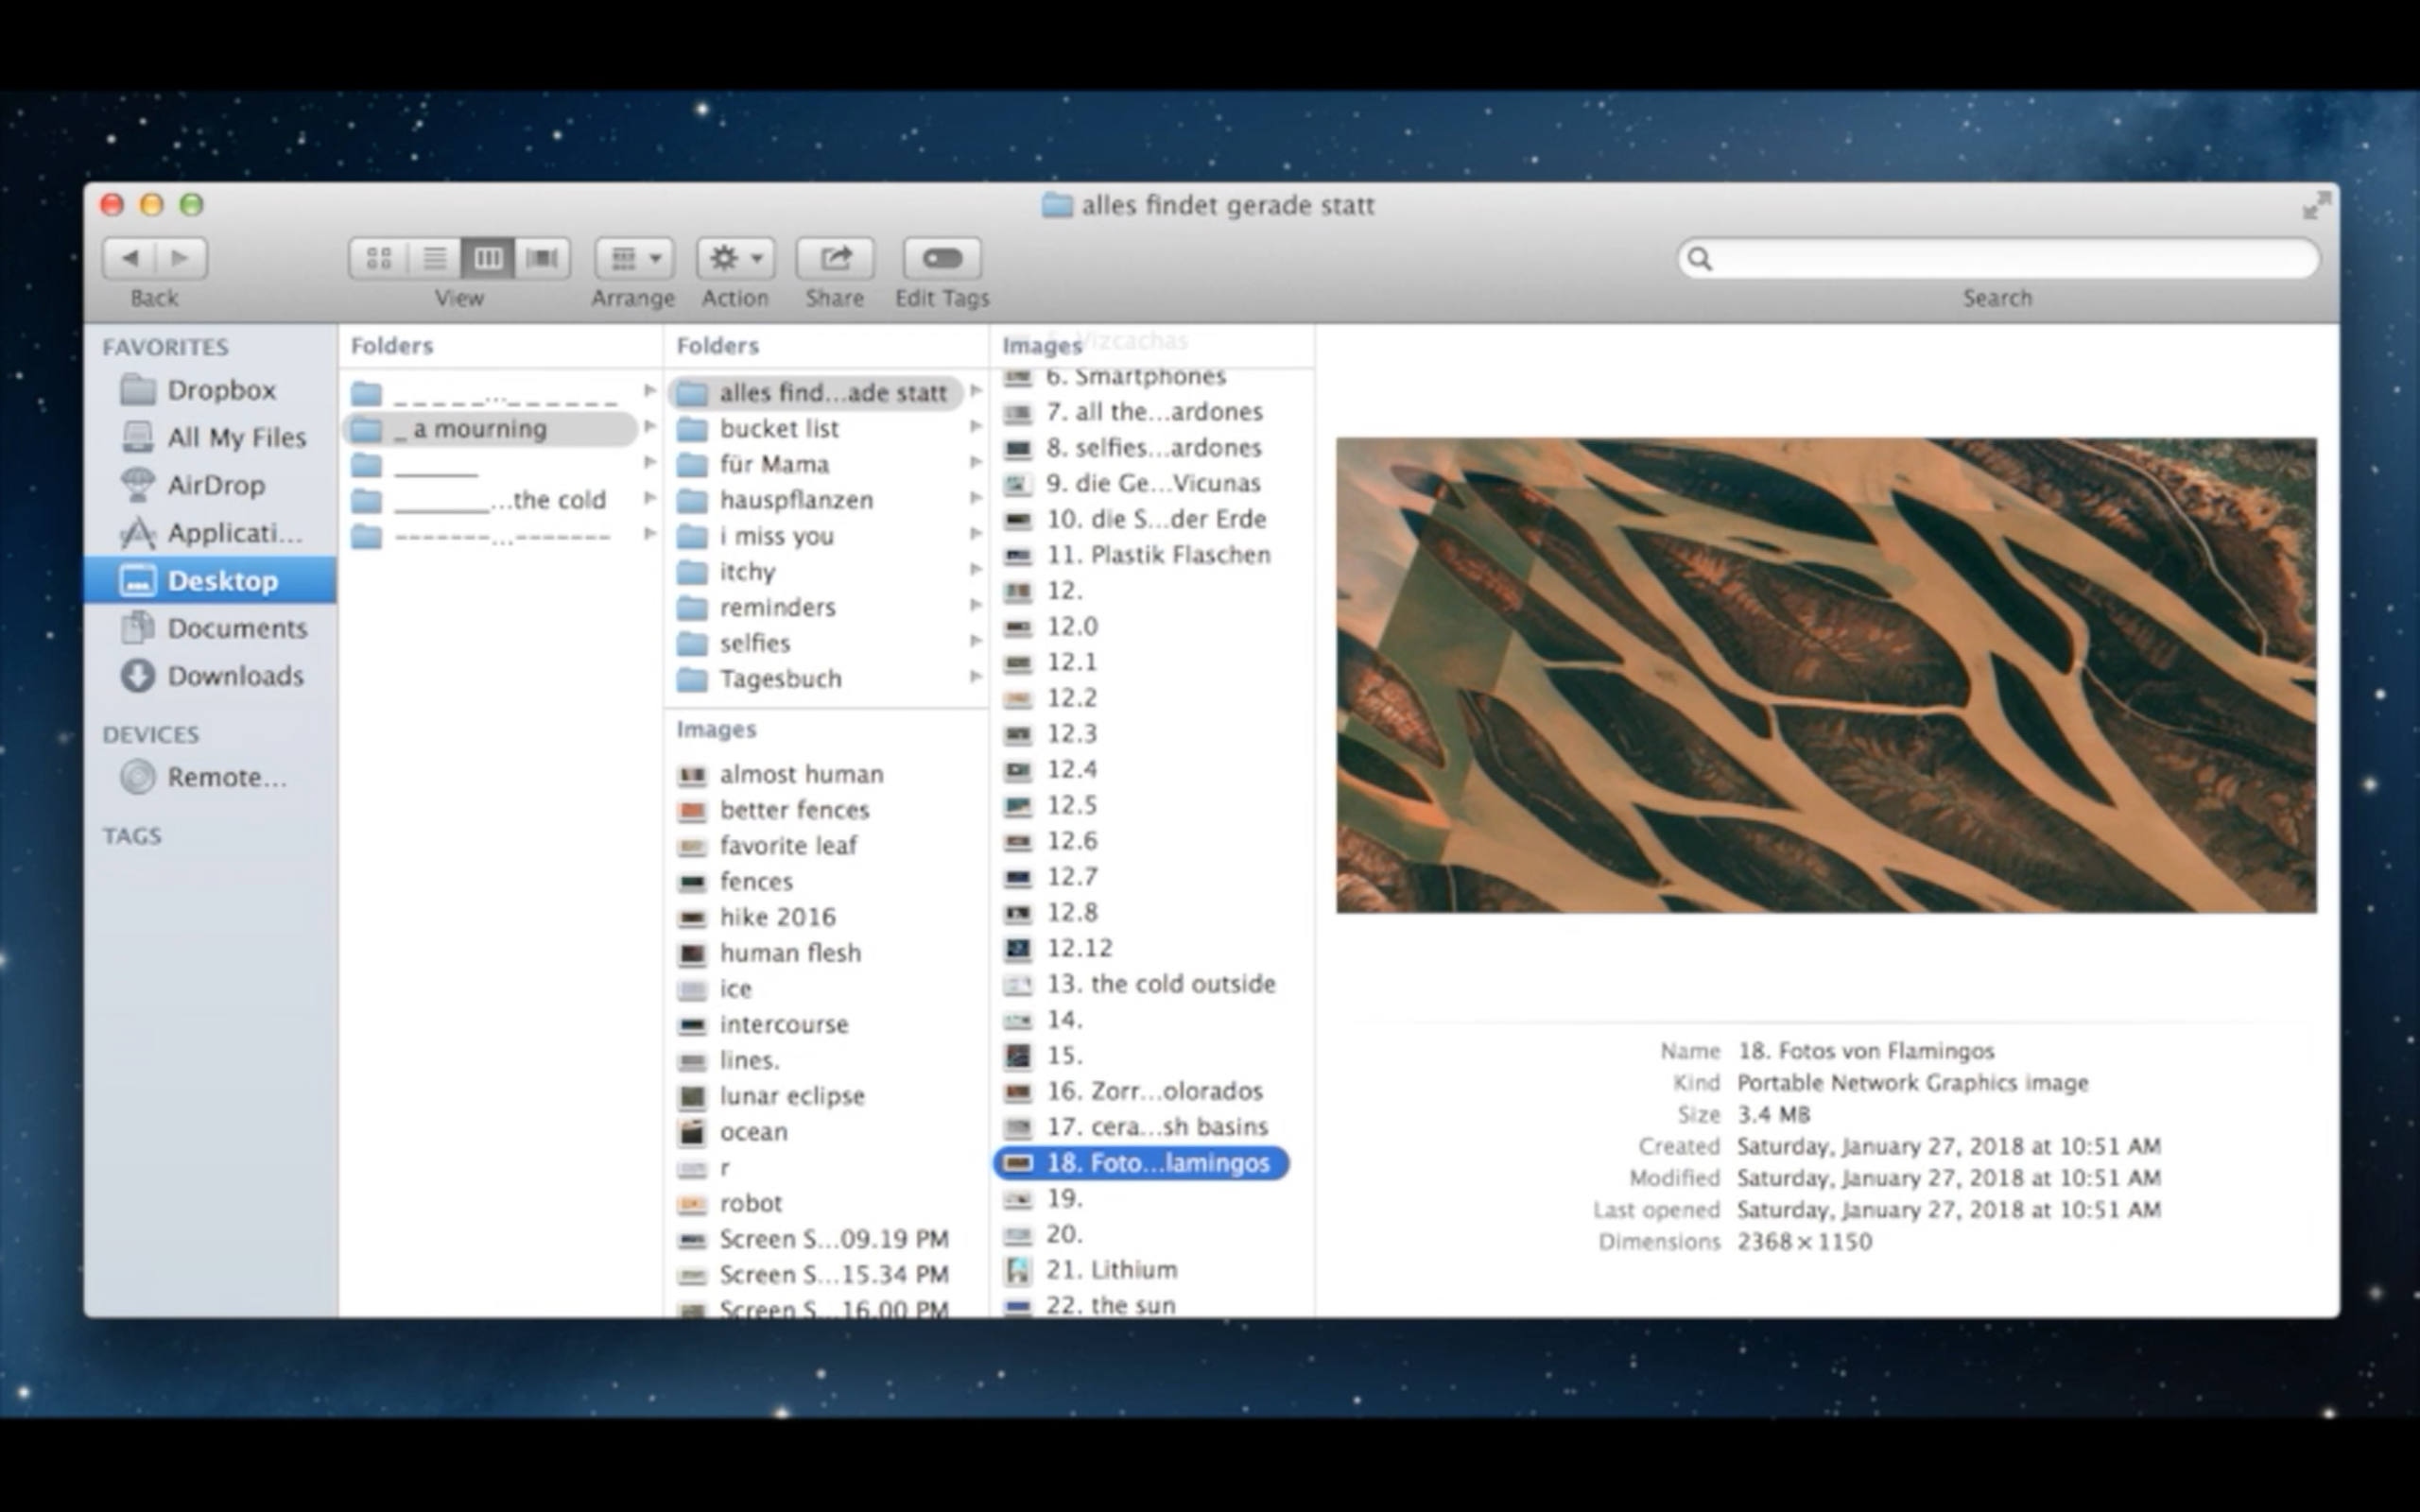Switch to list view
The height and width of the screenshot is (1512, 2420).
coord(434,259)
